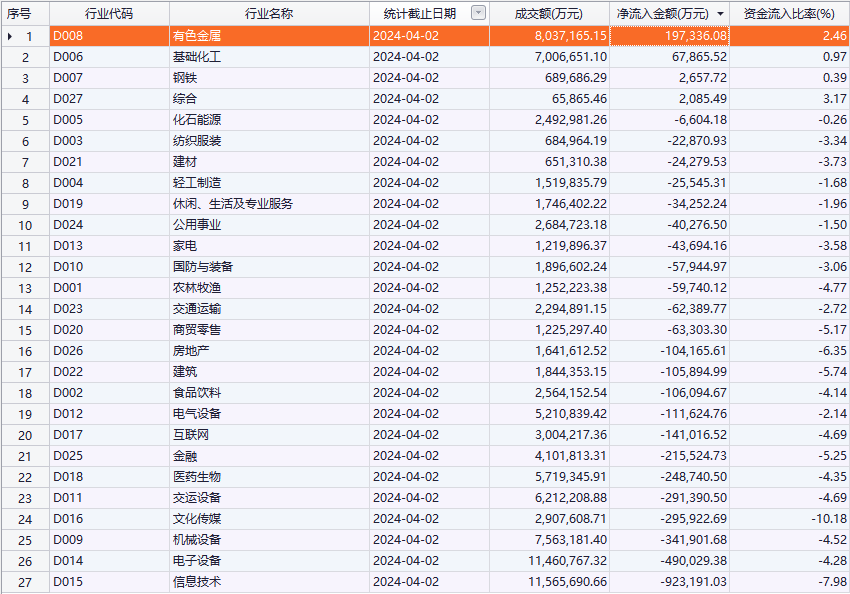The width and height of the screenshot is (850, 594).
Task: Click industry code D025 for 金融
Action: 68,456
